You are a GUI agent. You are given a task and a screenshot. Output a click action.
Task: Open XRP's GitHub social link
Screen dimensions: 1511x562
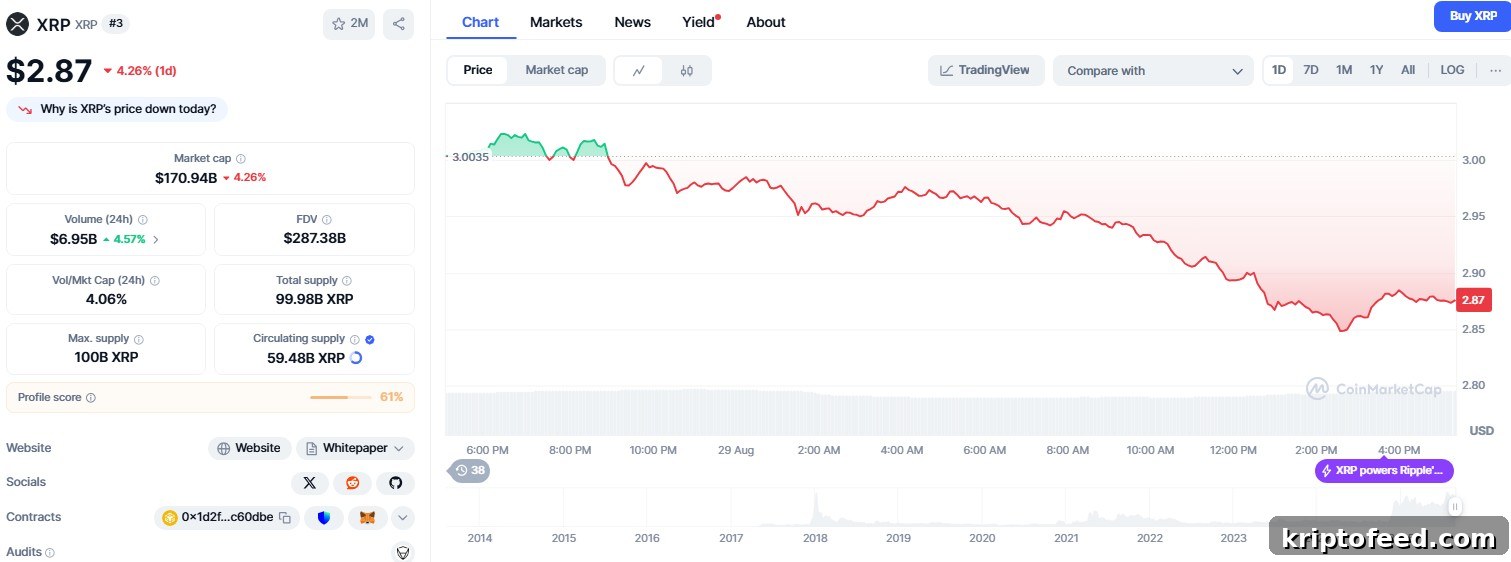[395, 483]
